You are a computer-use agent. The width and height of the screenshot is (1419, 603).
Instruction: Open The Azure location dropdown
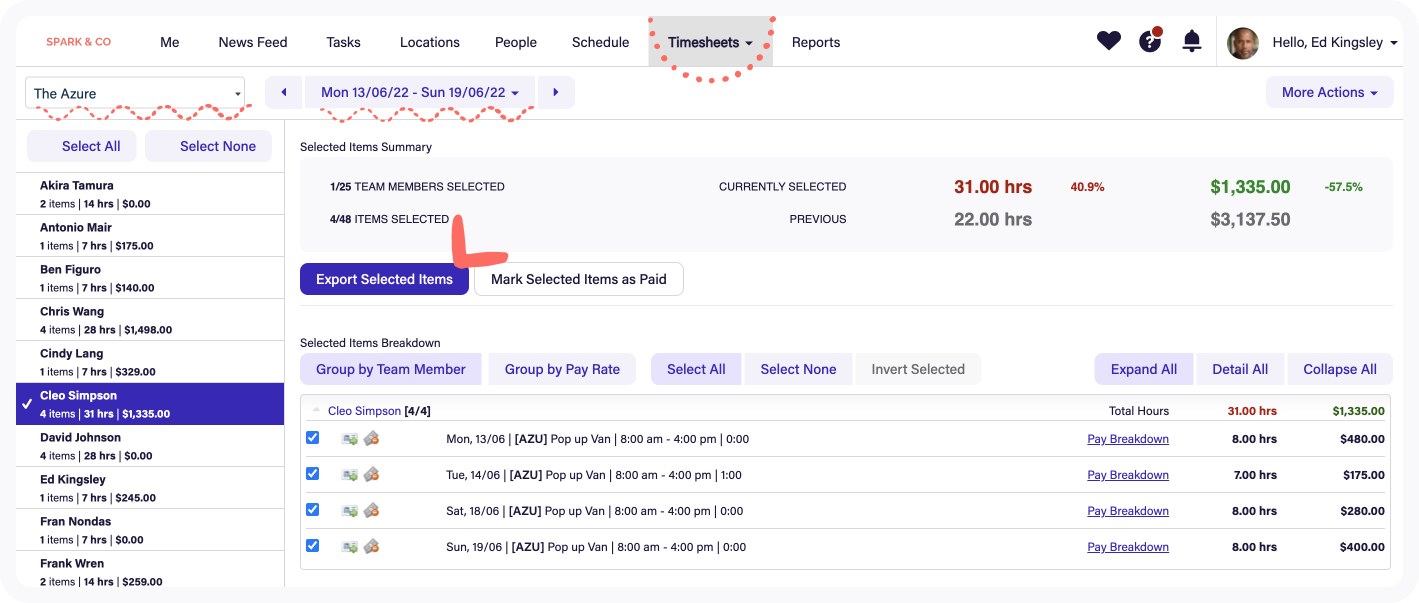pyautogui.click(x=135, y=93)
